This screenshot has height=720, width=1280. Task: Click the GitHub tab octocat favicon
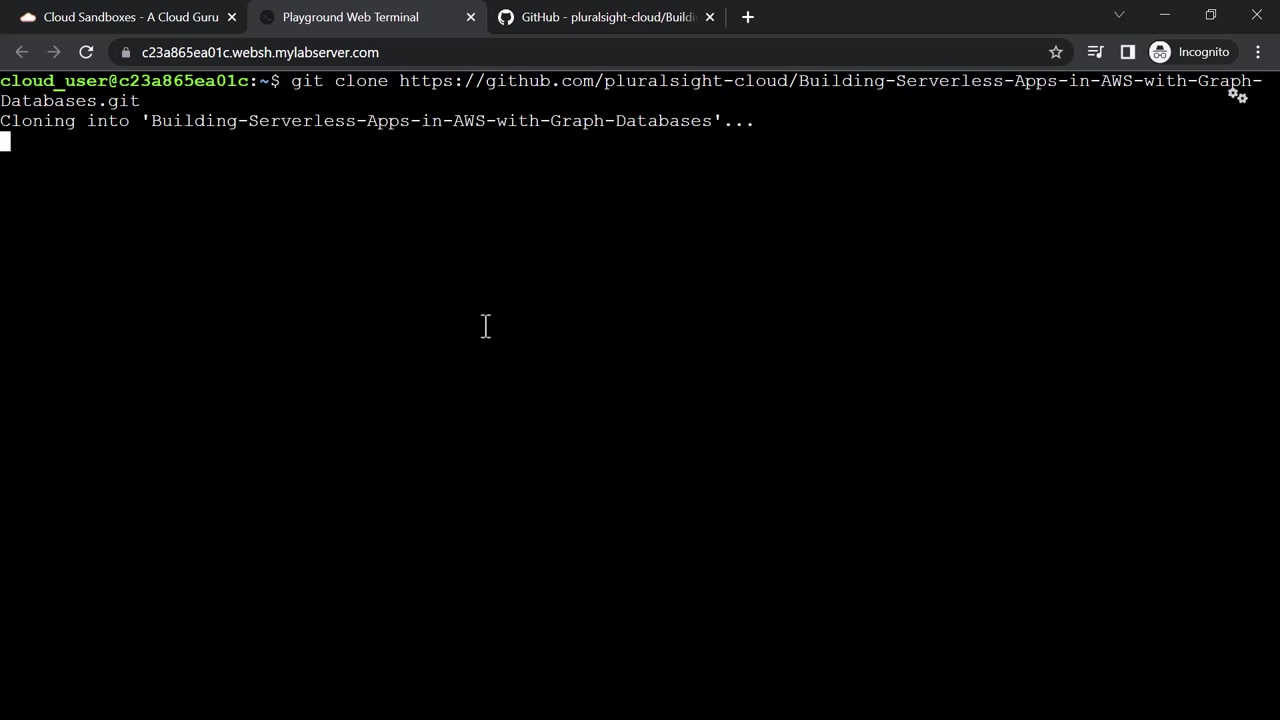[506, 17]
